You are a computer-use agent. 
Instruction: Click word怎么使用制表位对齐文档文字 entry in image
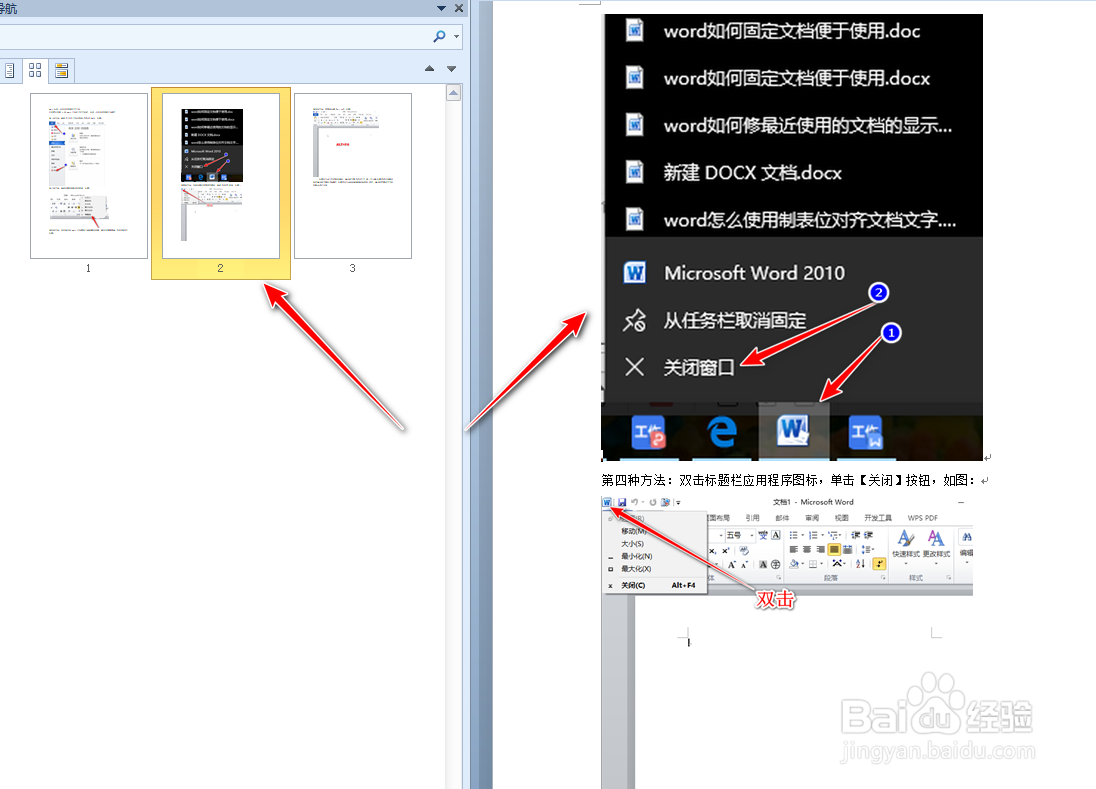[x=809, y=220]
